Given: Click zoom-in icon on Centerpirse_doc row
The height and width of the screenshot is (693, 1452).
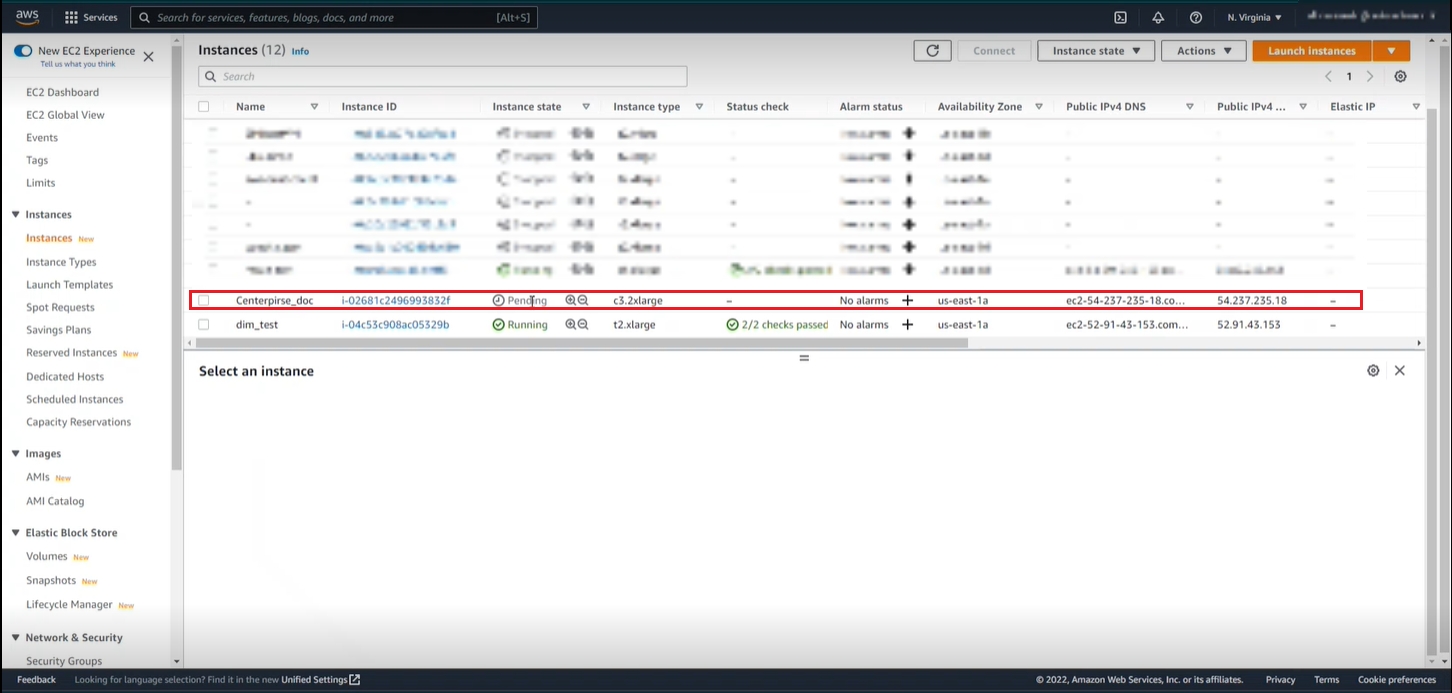Looking at the screenshot, I should tap(571, 300).
